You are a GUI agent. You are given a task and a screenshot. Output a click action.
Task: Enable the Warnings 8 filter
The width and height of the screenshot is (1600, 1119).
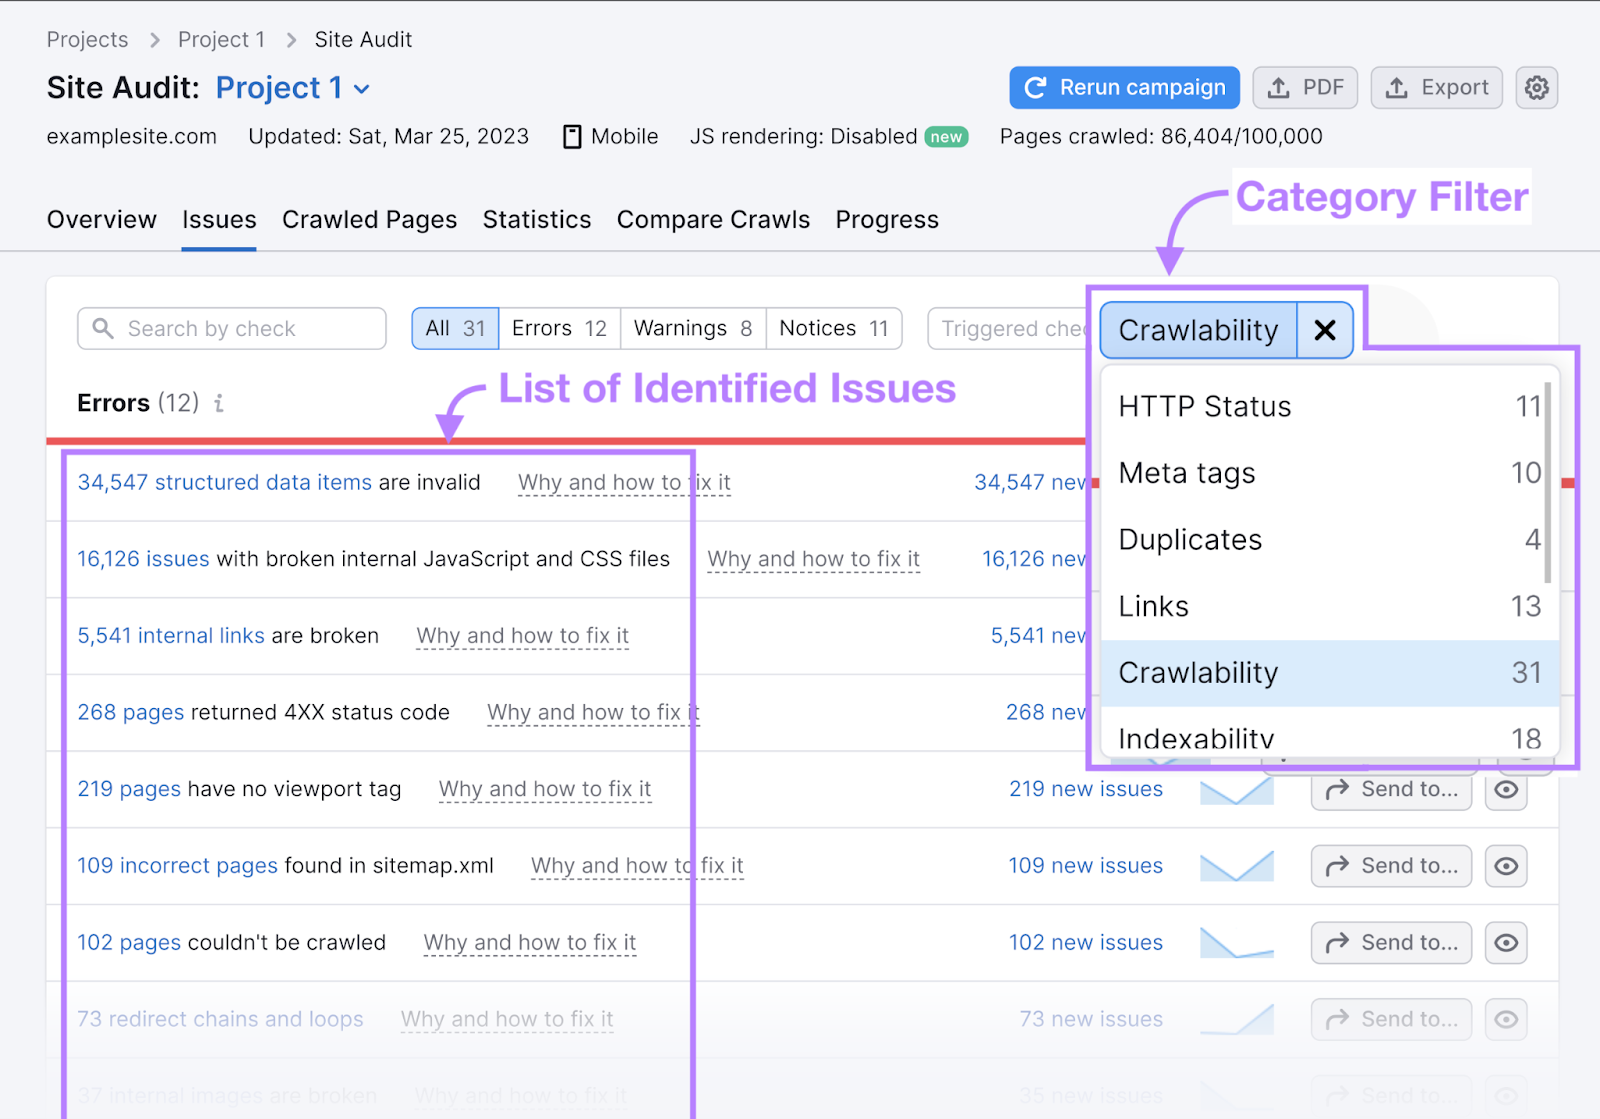coord(692,328)
